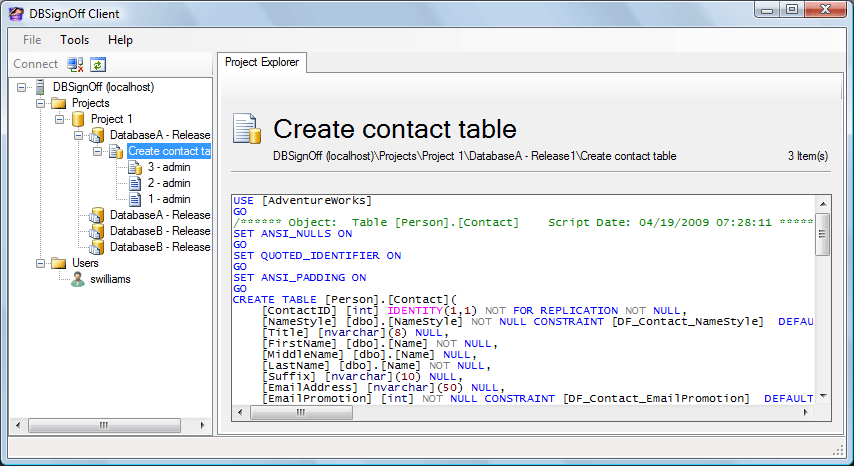Click the DBSignOff app icon in title bar
This screenshot has width=854, height=466.
tap(16, 14)
